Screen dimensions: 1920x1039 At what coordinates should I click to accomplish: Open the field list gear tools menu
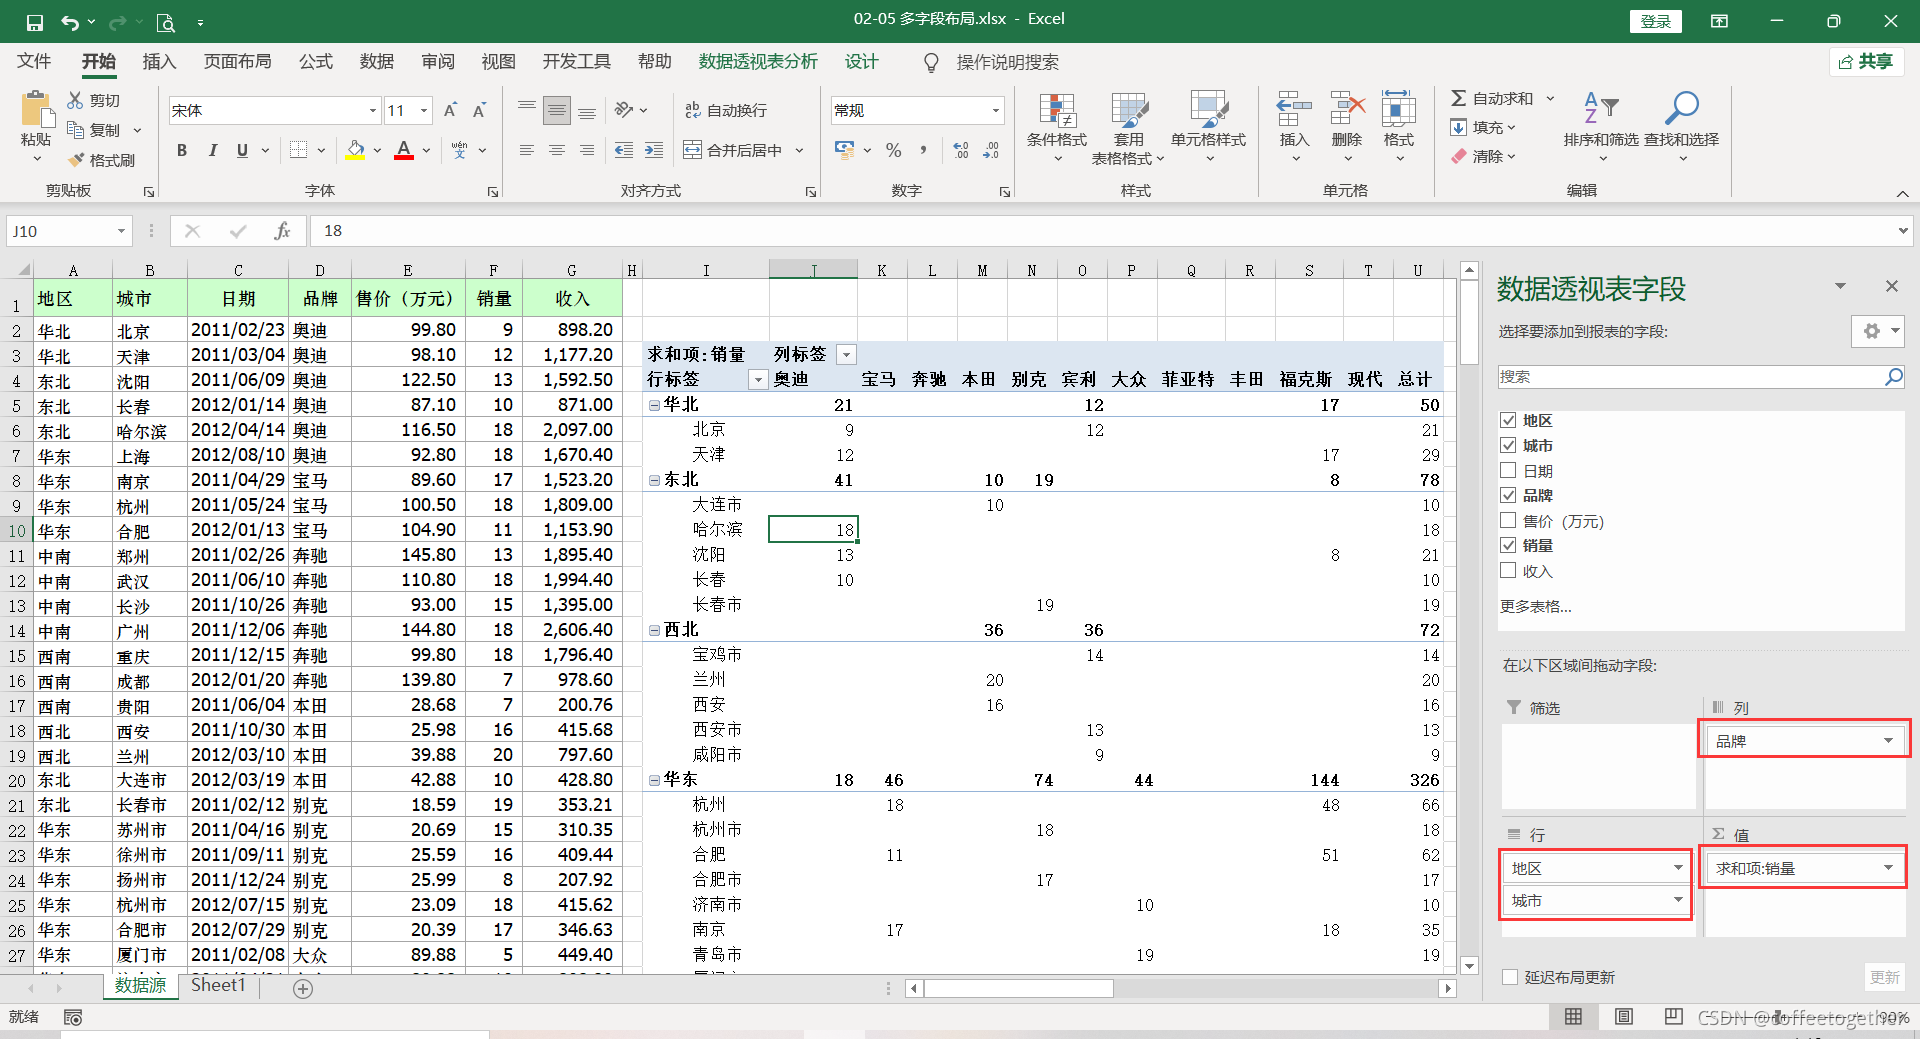tap(1877, 331)
